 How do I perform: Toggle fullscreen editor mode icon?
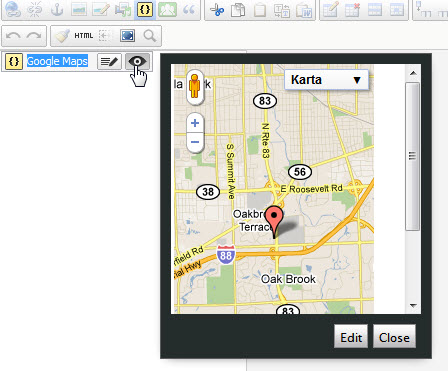point(128,36)
